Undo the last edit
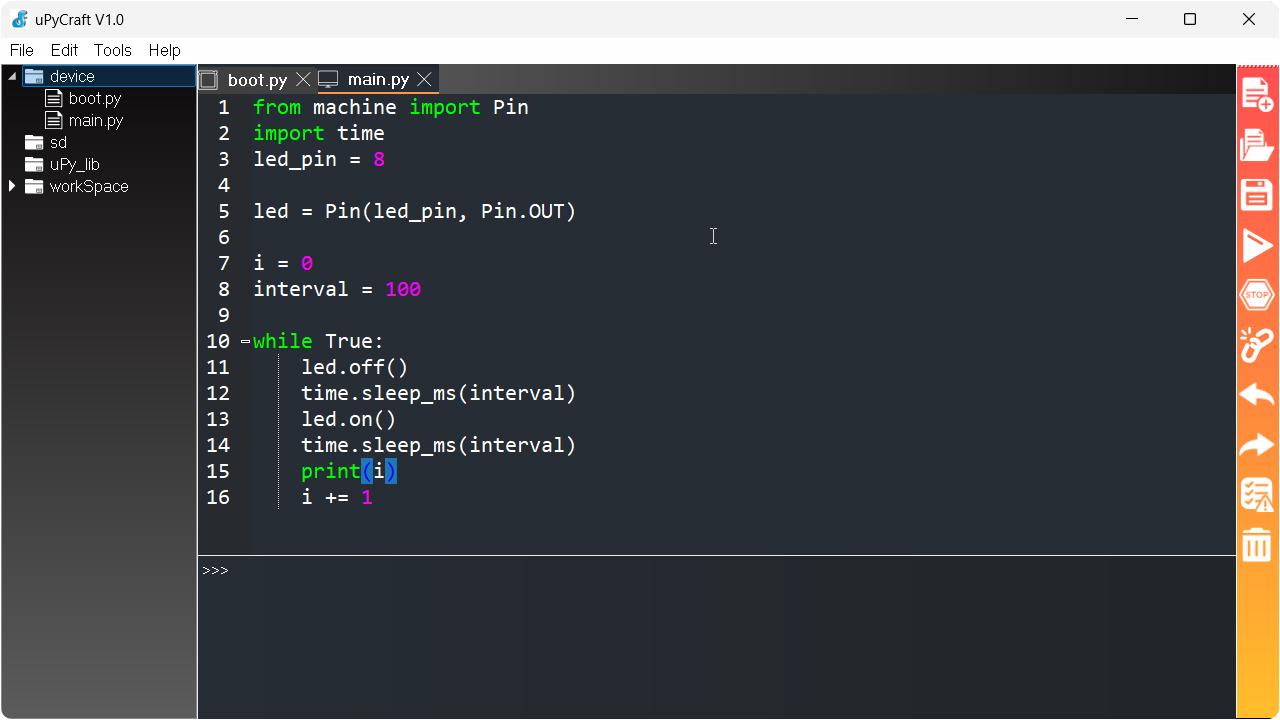 point(1256,395)
